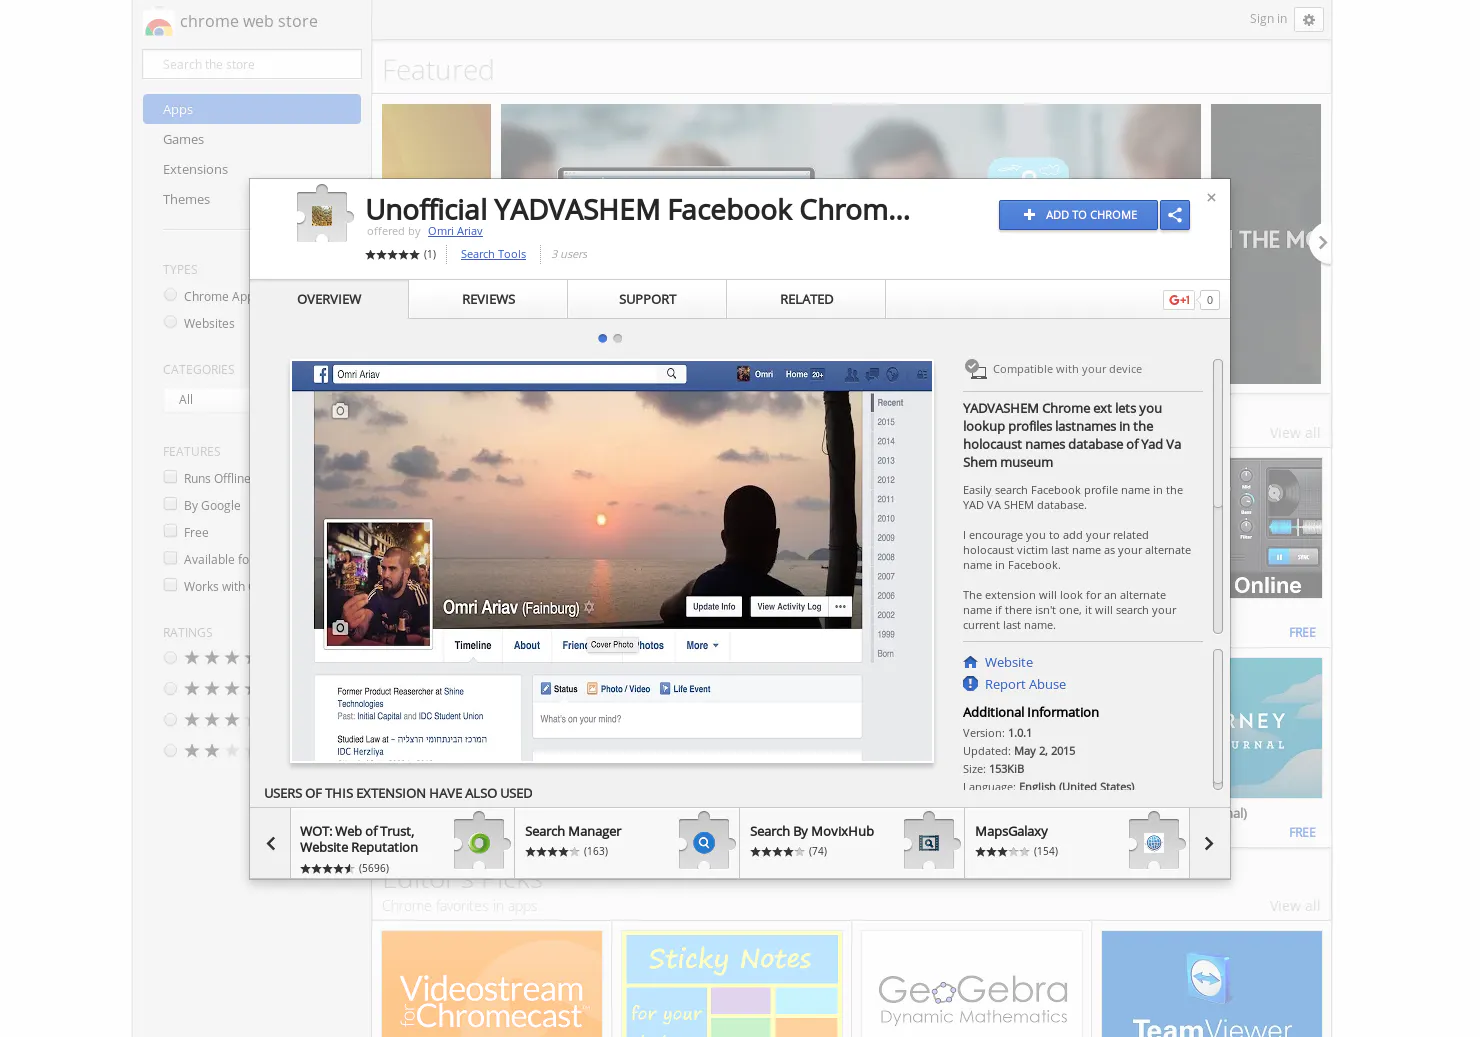Show next related extensions

coord(1209,843)
